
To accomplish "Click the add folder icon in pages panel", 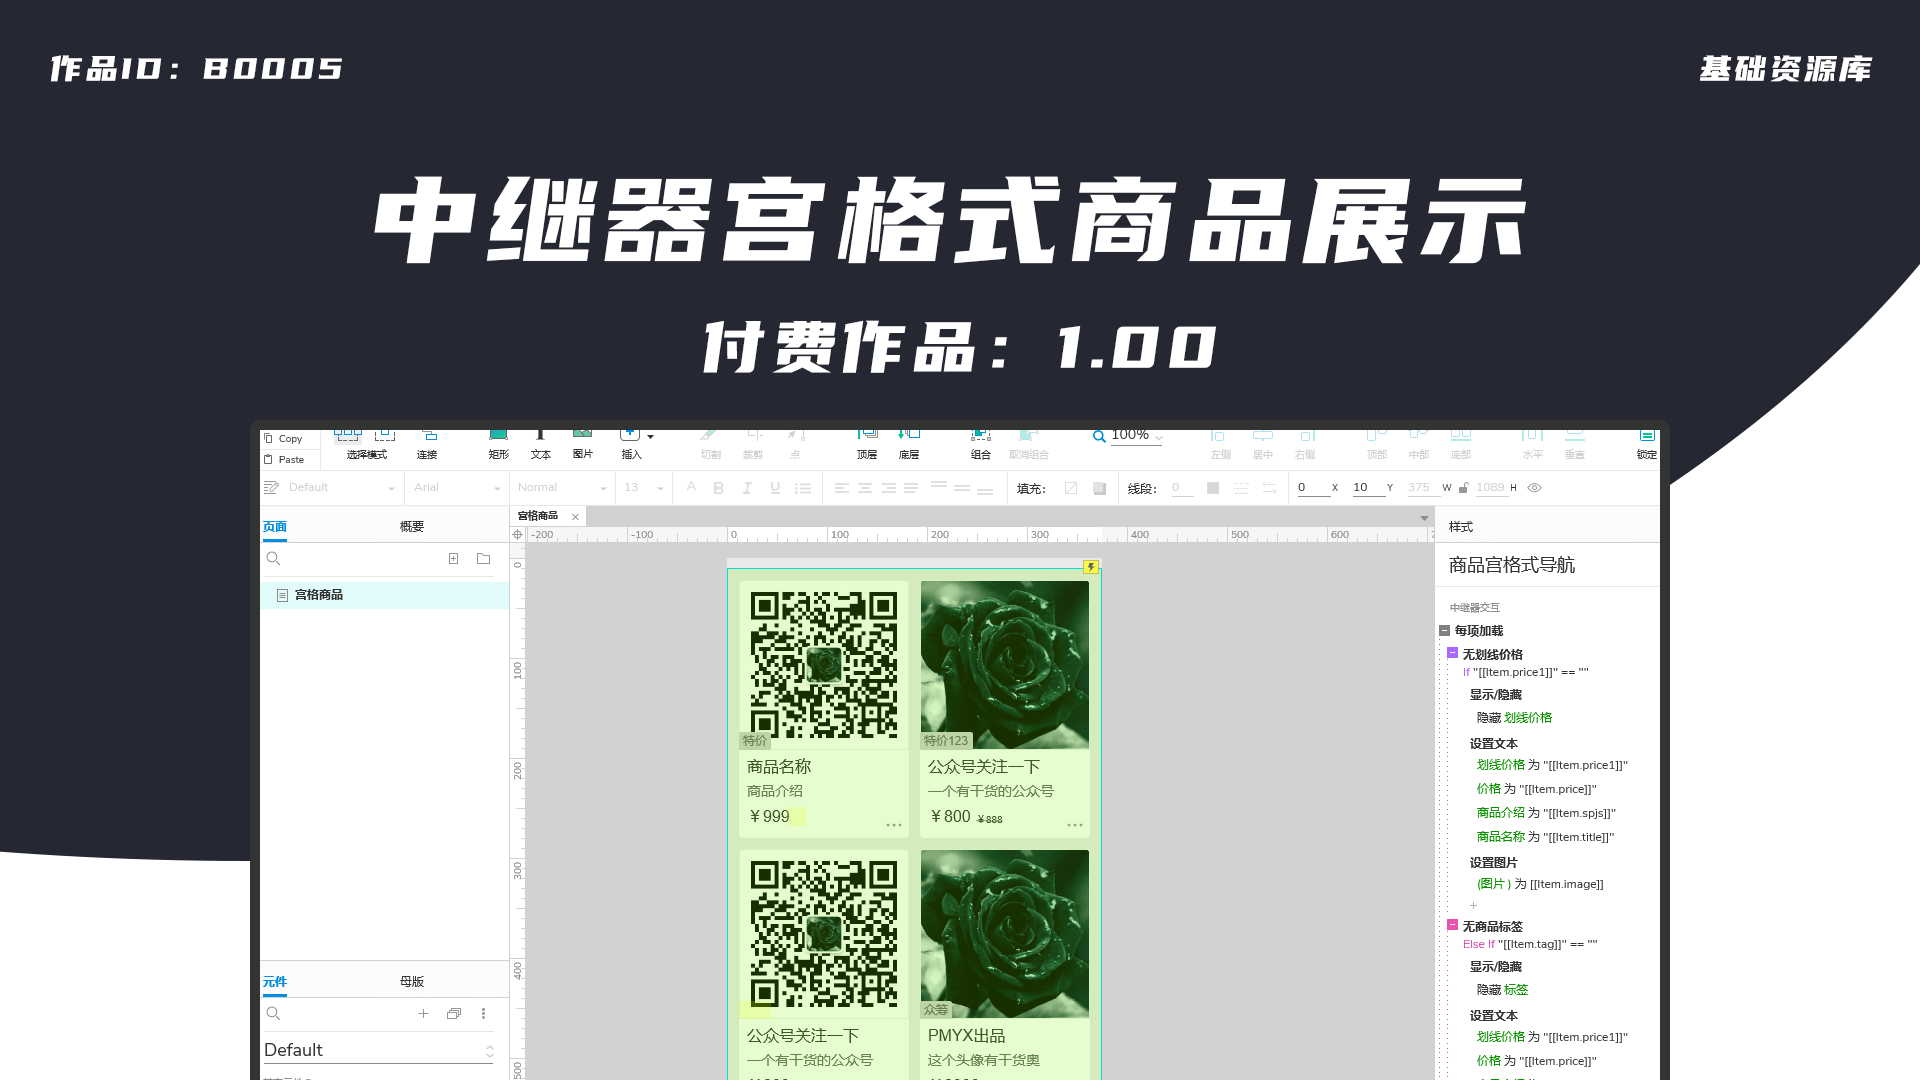I will click(484, 559).
